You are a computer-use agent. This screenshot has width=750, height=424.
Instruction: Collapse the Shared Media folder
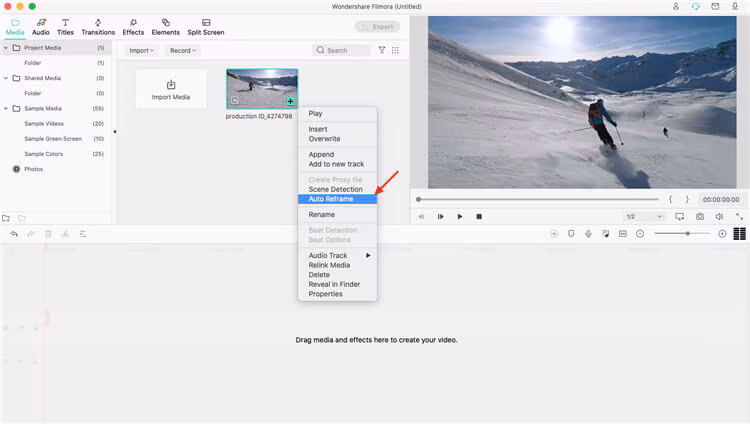[6, 78]
